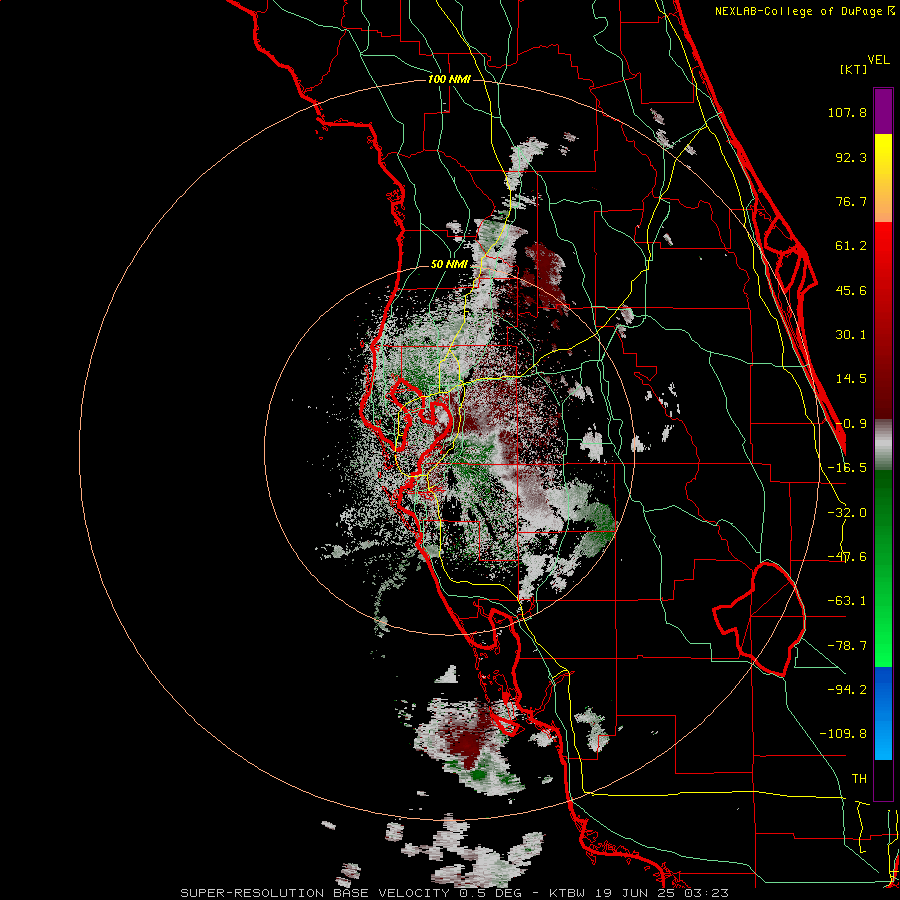Click the red segment of velocity color bar
Viewport: 900px width, 900px height.
pyautogui.click(x=883, y=320)
